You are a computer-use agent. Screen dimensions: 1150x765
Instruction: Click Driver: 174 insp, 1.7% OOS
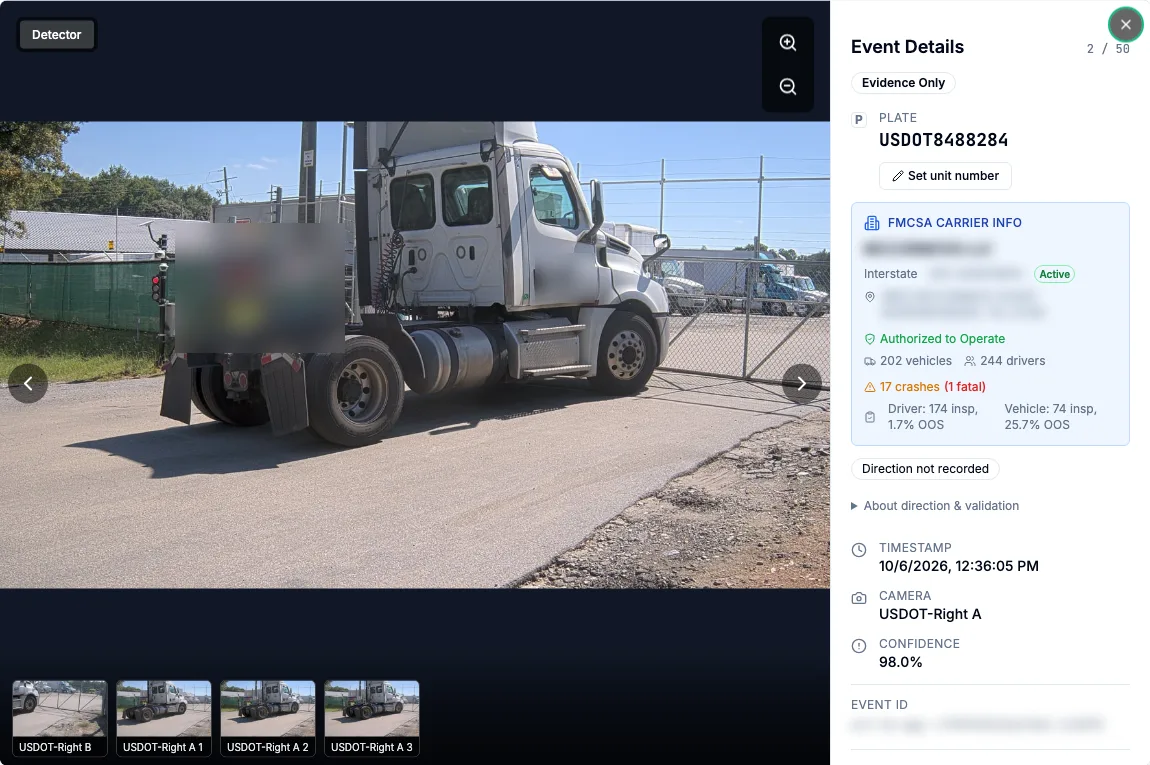932,417
